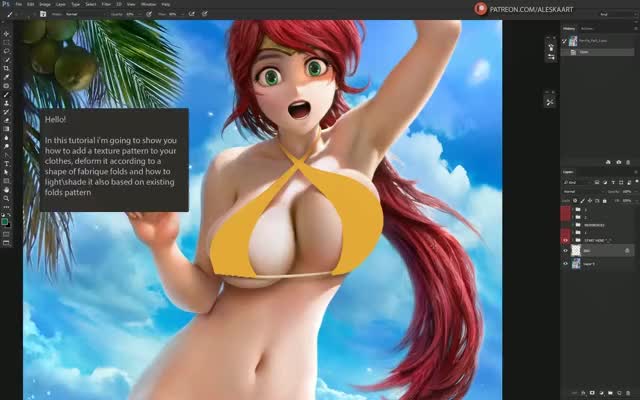Screen dimensions: 640x400
Task: Select the Eyedropper tool
Action: coord(6,77)
